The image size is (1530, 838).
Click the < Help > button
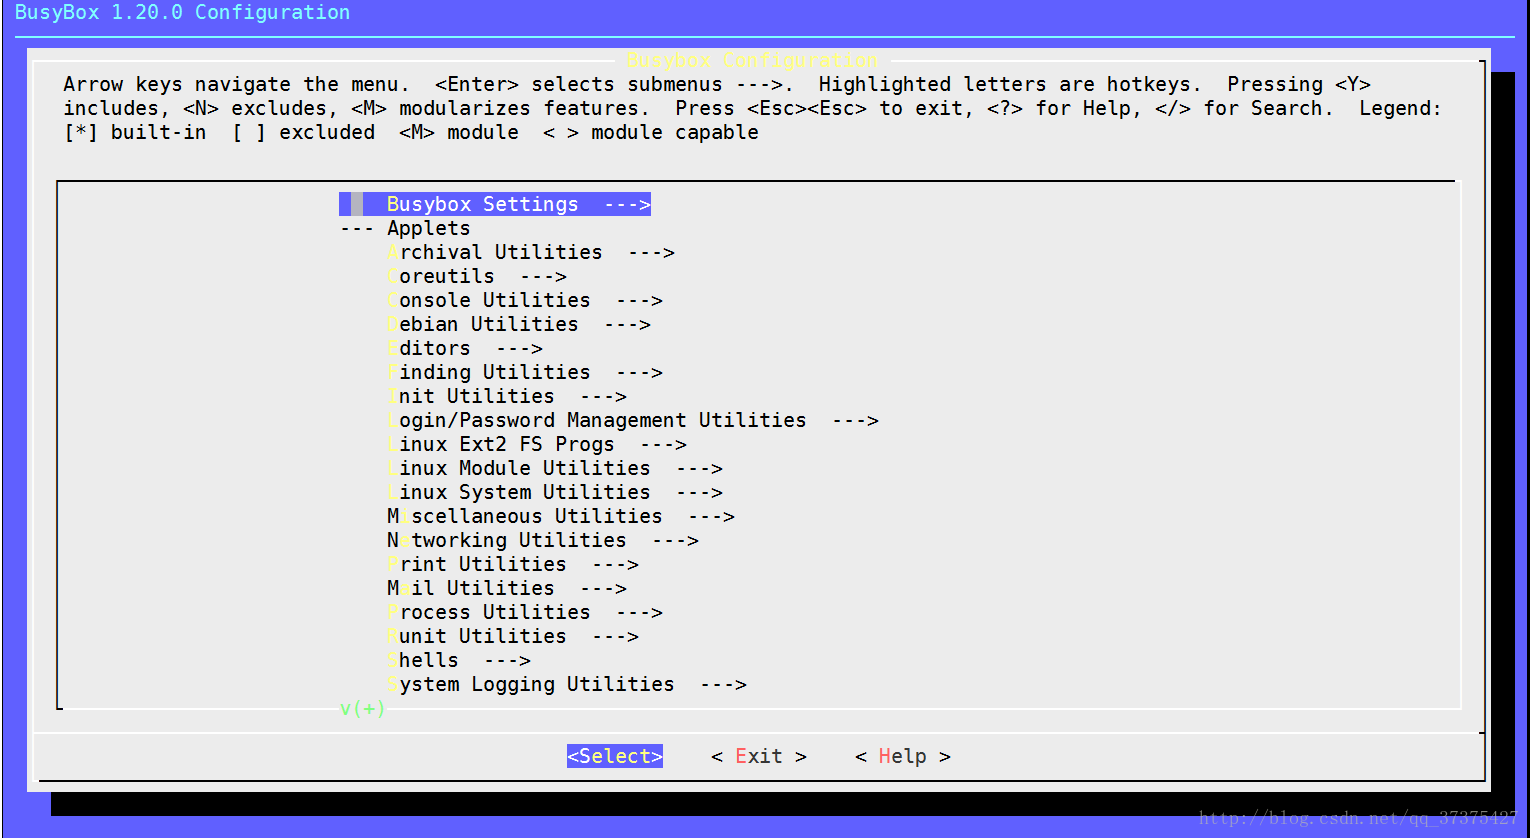pyautogui.click(x=903, y=756)
